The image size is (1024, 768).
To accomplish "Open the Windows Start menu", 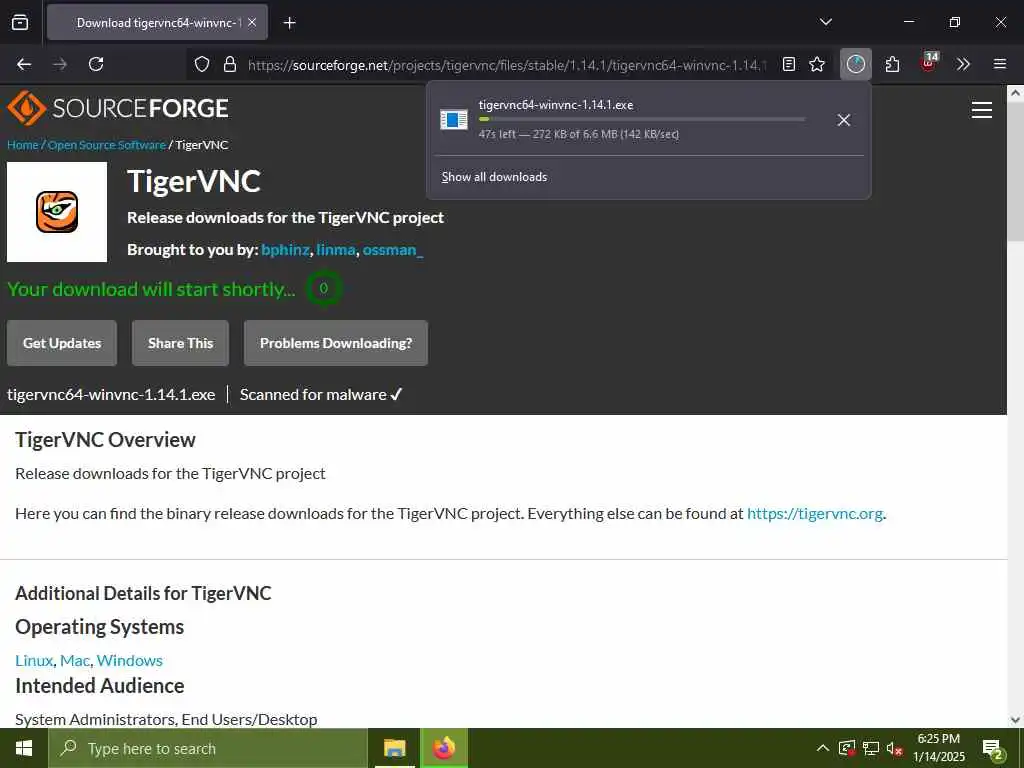I will click(24, 748).
